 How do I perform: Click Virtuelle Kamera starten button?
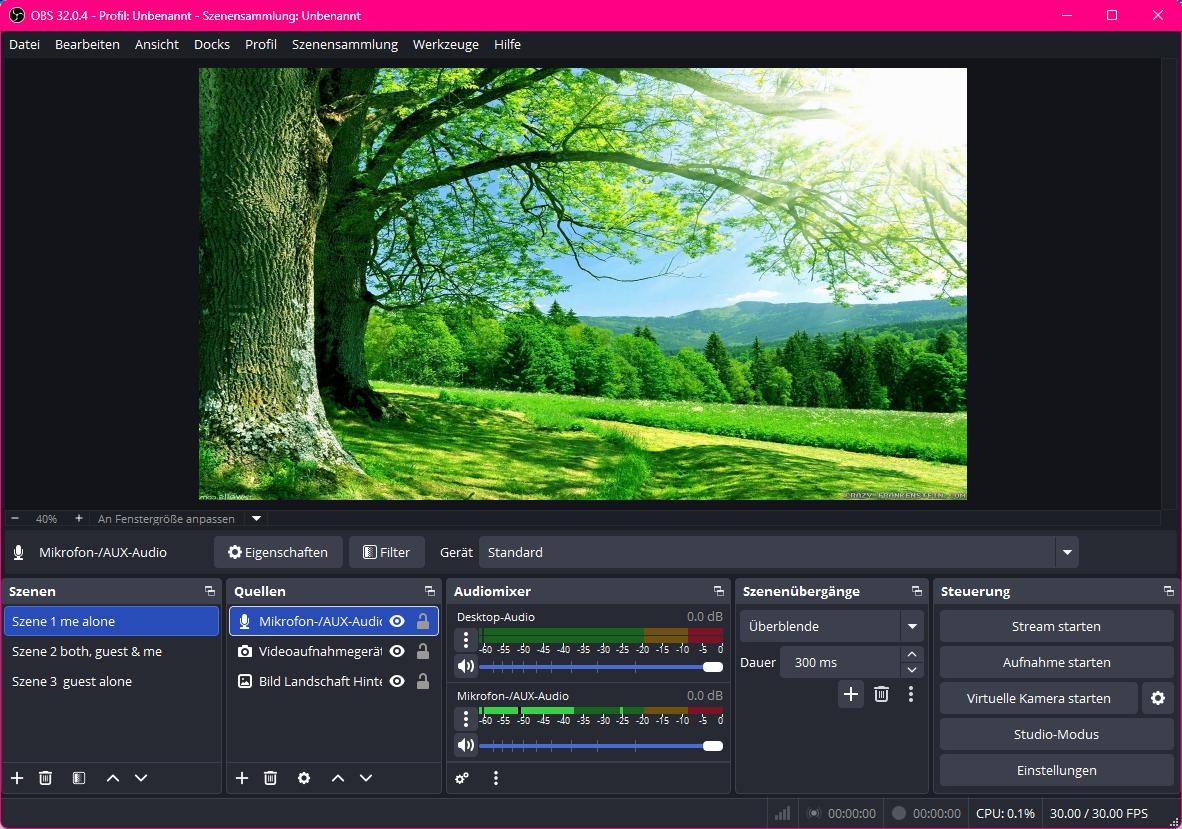pyautogui.click(x=1039, y=699)
